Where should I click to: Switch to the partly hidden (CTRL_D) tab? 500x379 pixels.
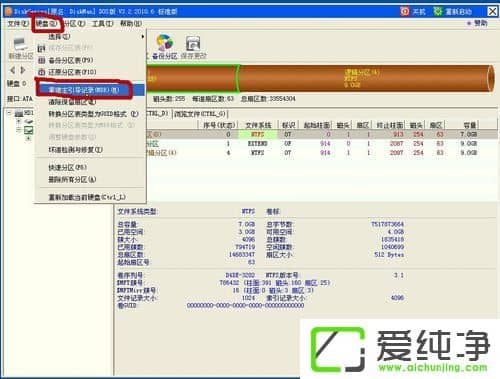[x=159, y=114]
